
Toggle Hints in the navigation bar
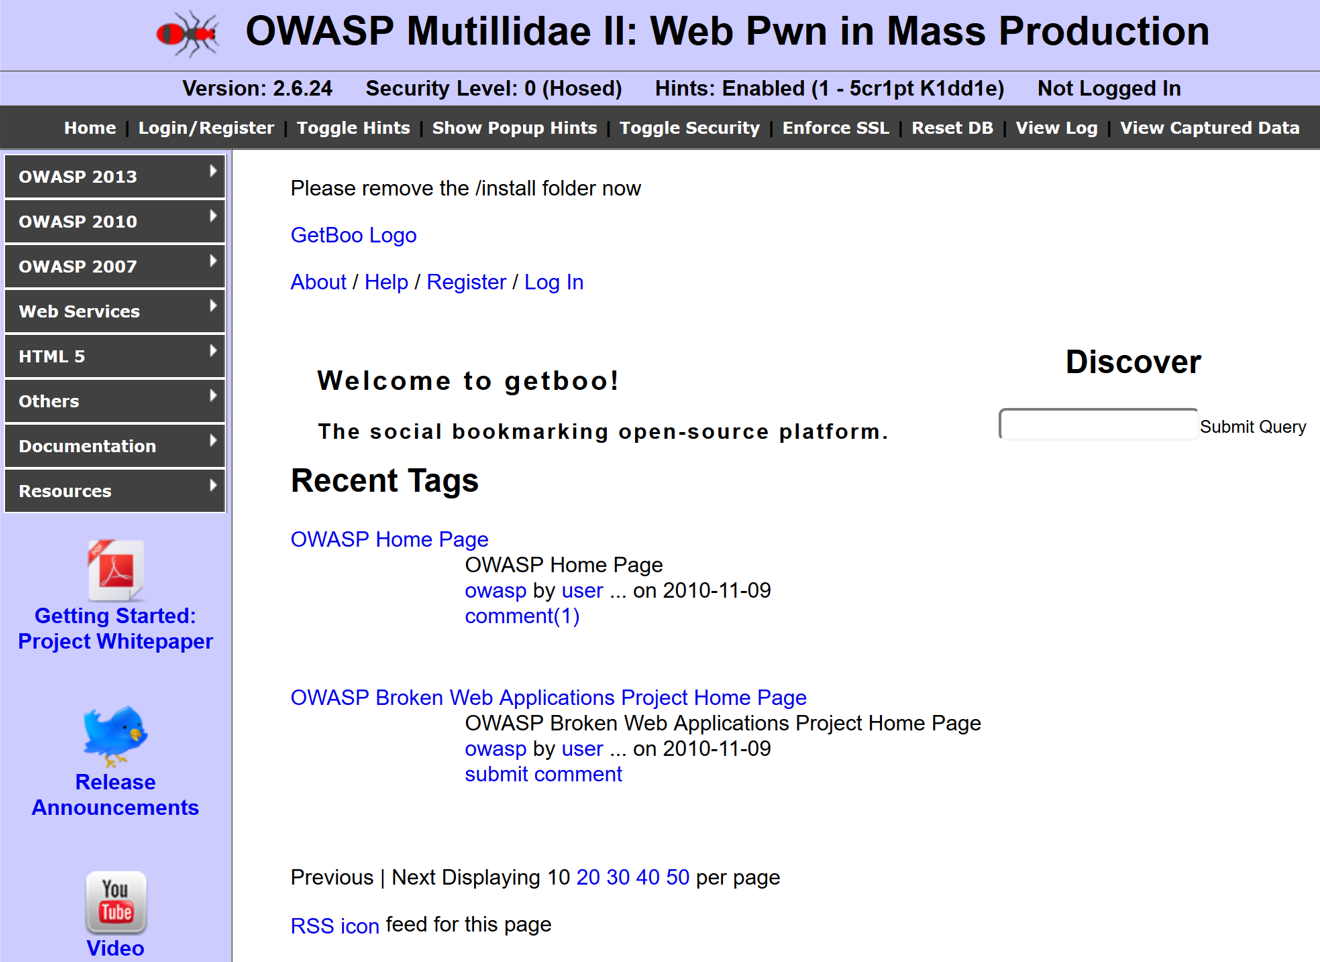[353, 128]
